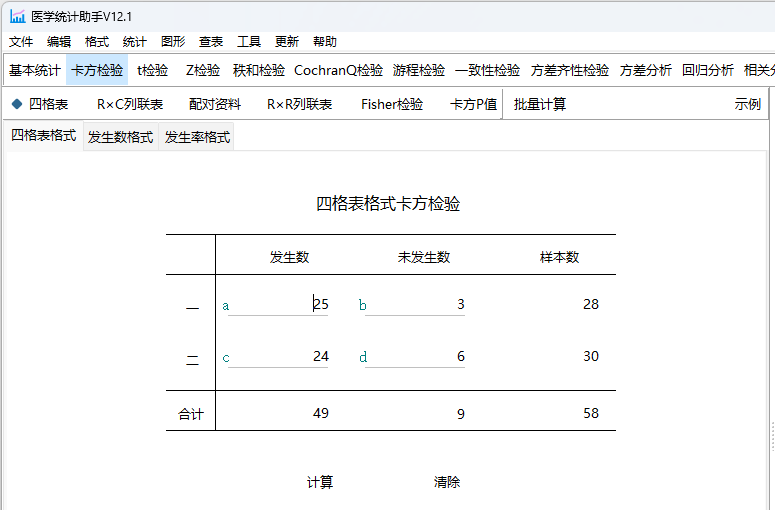Switch to 发生率格式 tab
775x510 pixels.
point(197,137)
